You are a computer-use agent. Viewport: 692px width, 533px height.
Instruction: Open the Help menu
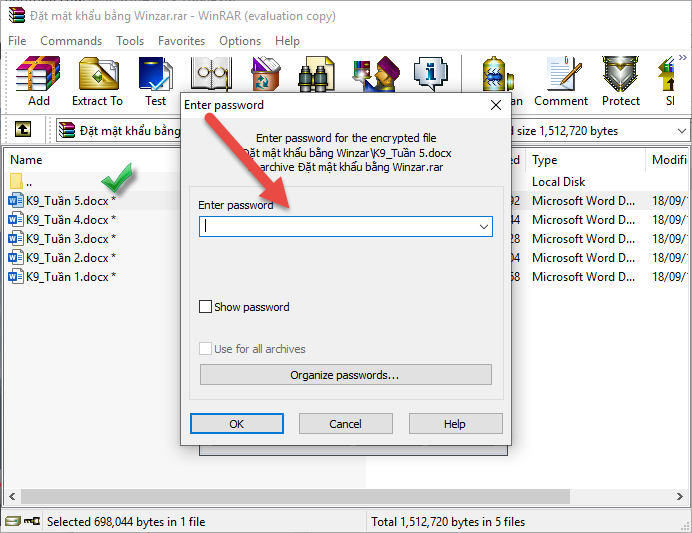(287, 41)
